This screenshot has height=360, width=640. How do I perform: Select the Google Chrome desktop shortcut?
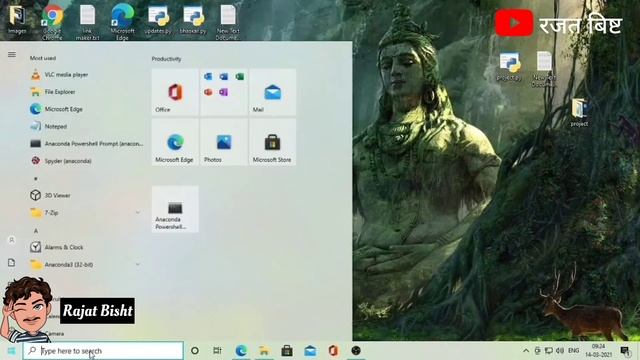[52, 22]
